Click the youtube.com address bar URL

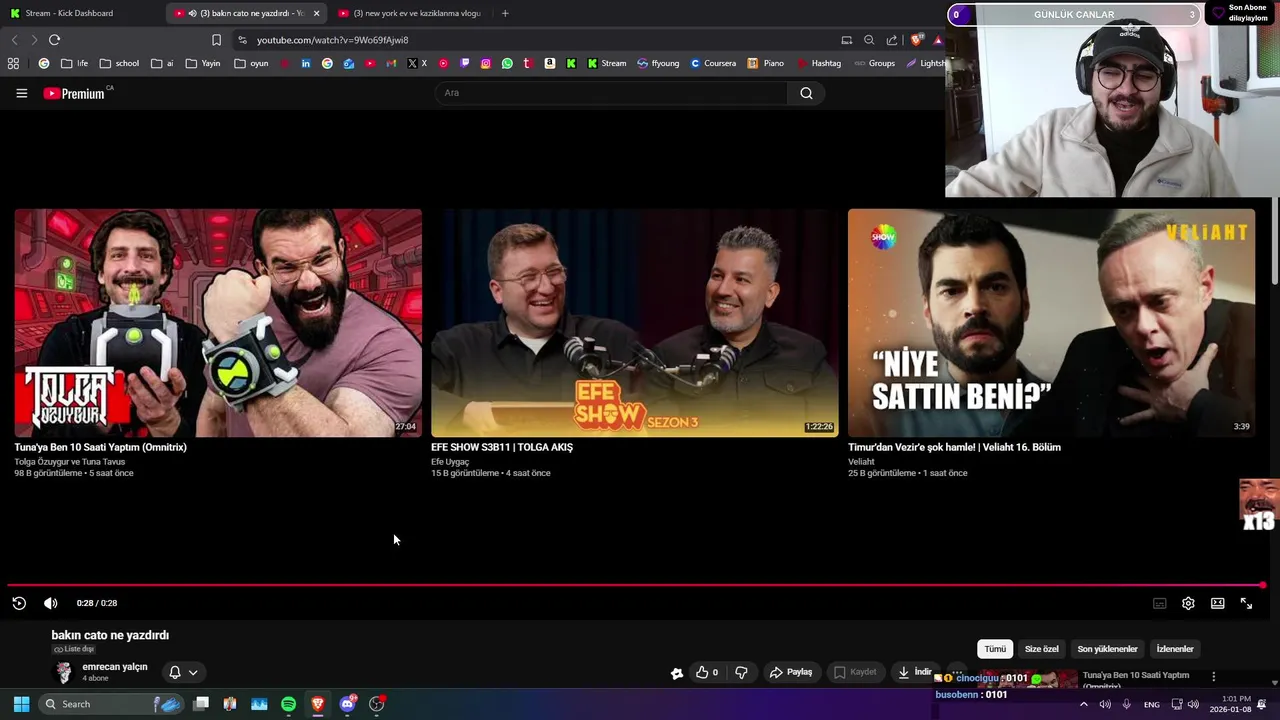point(332,40)
